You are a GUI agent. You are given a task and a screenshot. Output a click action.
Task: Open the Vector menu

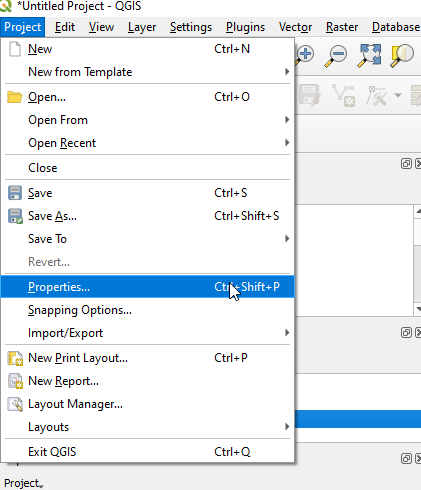[295, 27]
